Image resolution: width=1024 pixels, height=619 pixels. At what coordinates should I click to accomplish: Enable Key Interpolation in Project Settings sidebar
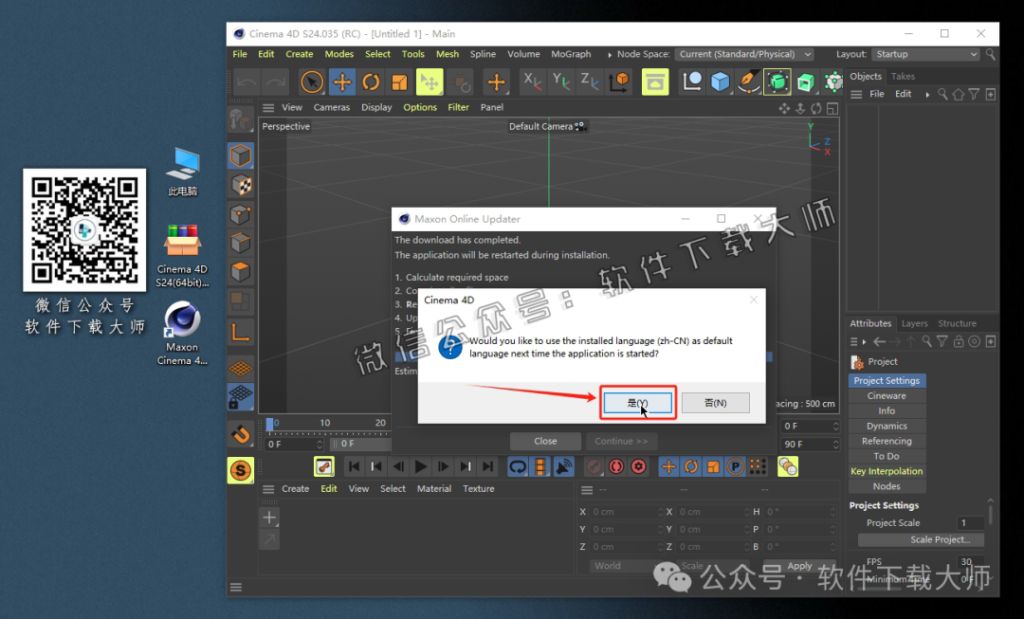click(x=887, y=471)
